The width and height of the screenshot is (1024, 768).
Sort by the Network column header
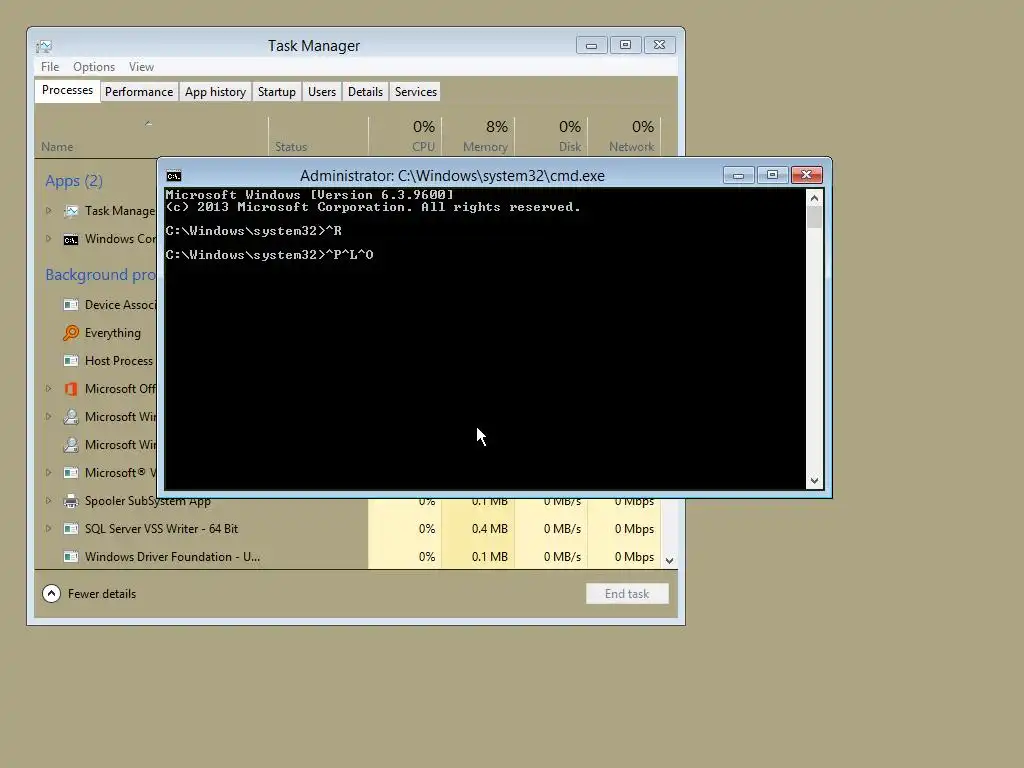(x=625, y=137)
